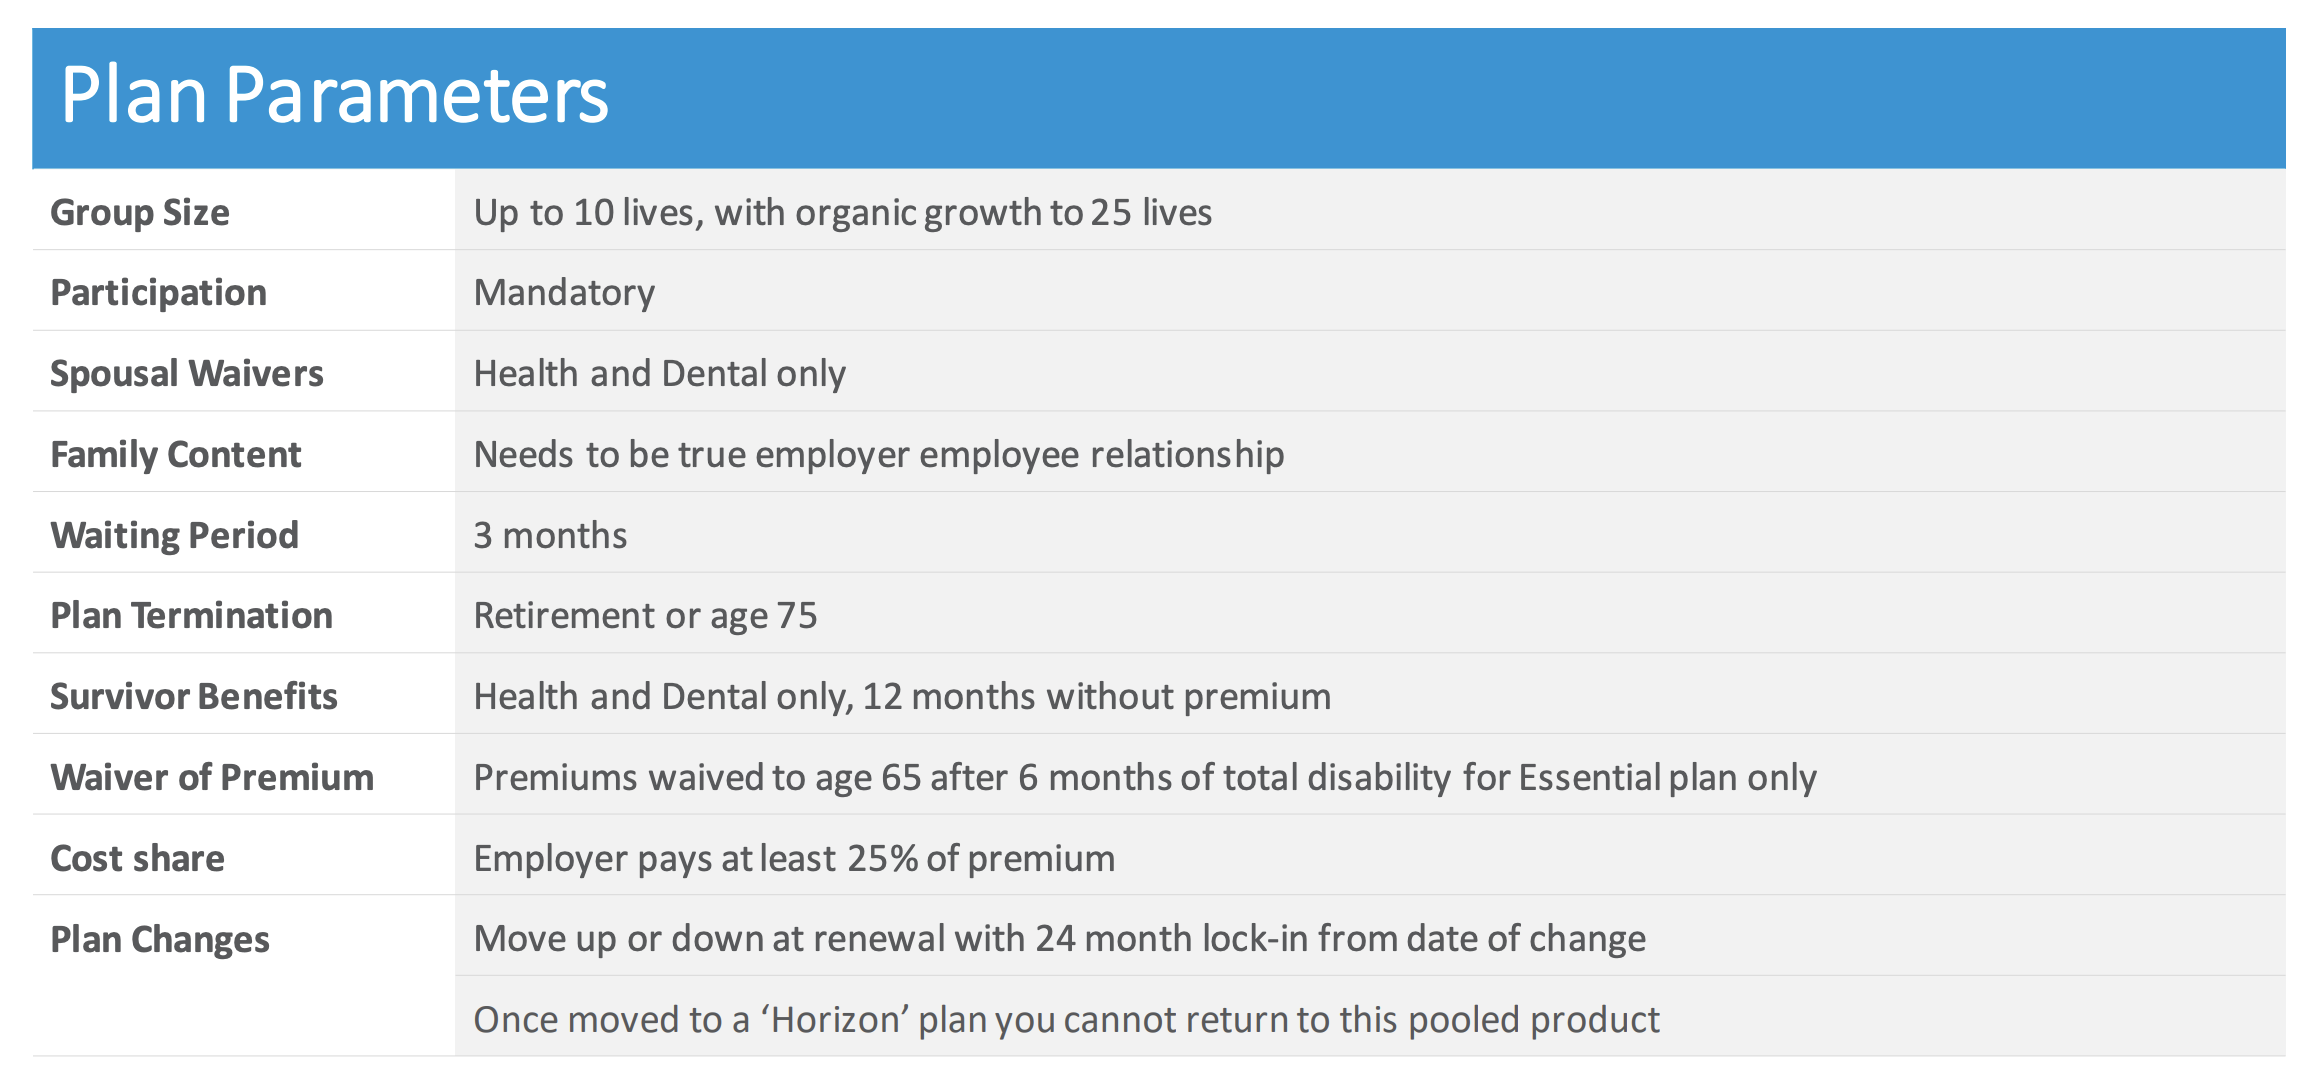2320x1088 pixels.
Task: Click the Plan Parameters header title
Action: (334, 95)
